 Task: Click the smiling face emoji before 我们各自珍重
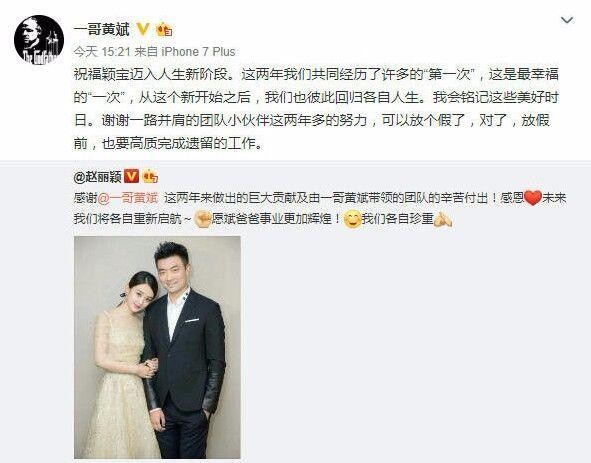coord(352,219)
